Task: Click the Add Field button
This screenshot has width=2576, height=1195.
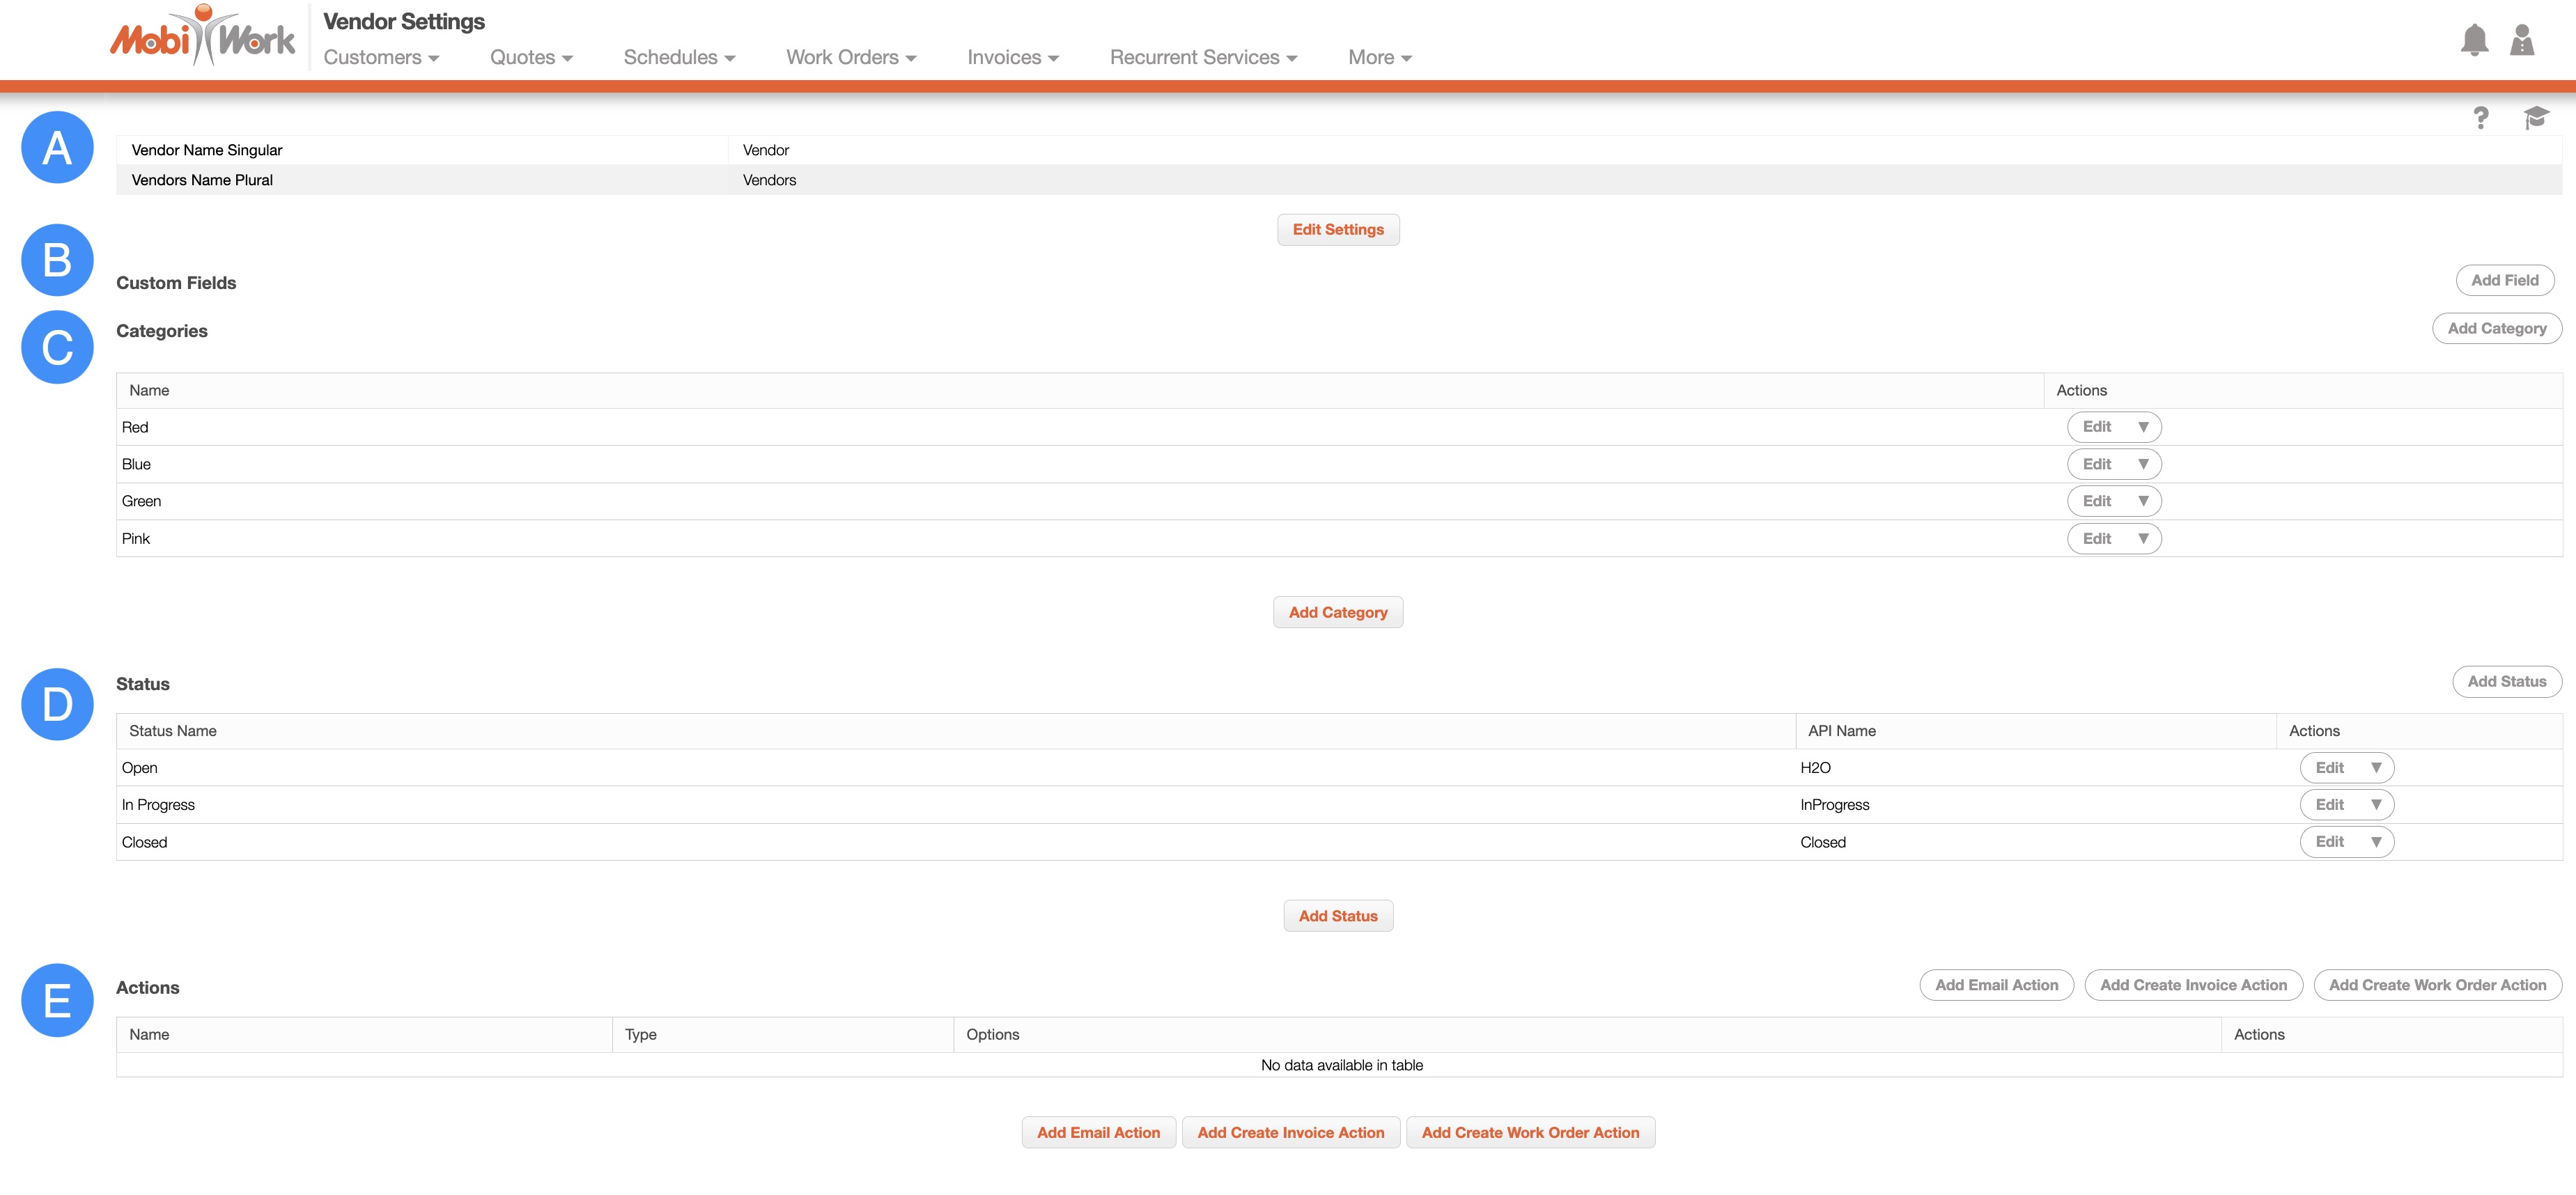Action: click(2504, 280)
